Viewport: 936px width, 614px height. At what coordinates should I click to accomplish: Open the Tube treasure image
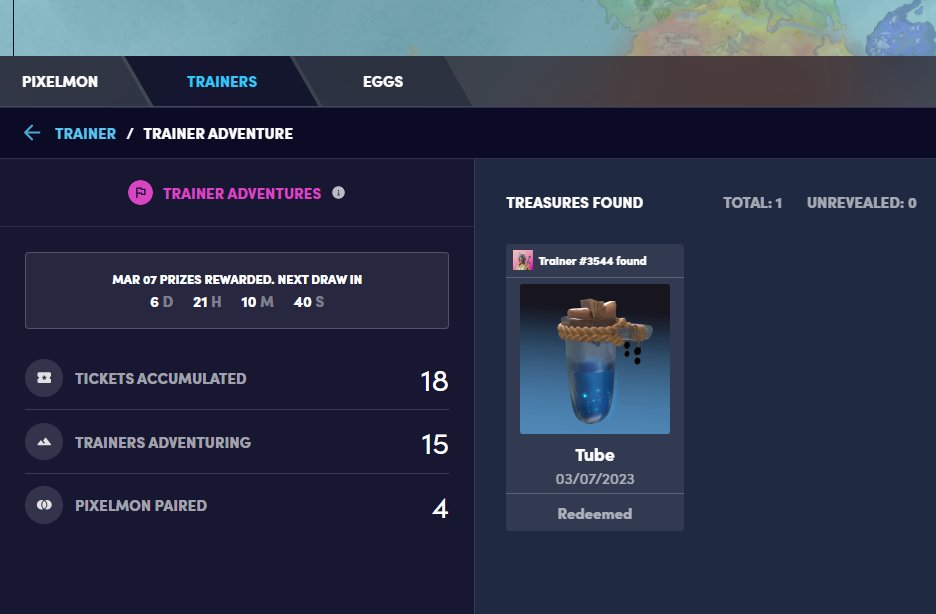595,359
